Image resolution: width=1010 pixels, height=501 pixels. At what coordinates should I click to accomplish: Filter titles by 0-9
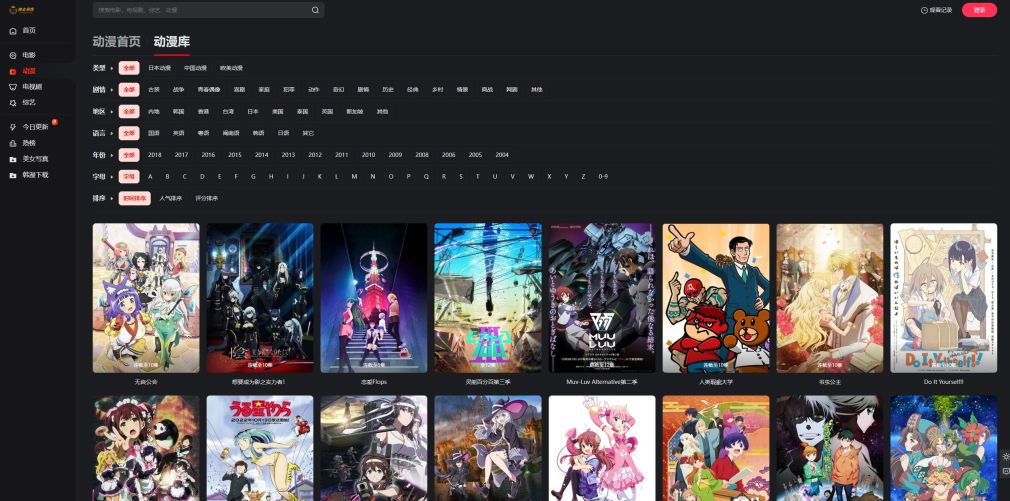(603, 176)
